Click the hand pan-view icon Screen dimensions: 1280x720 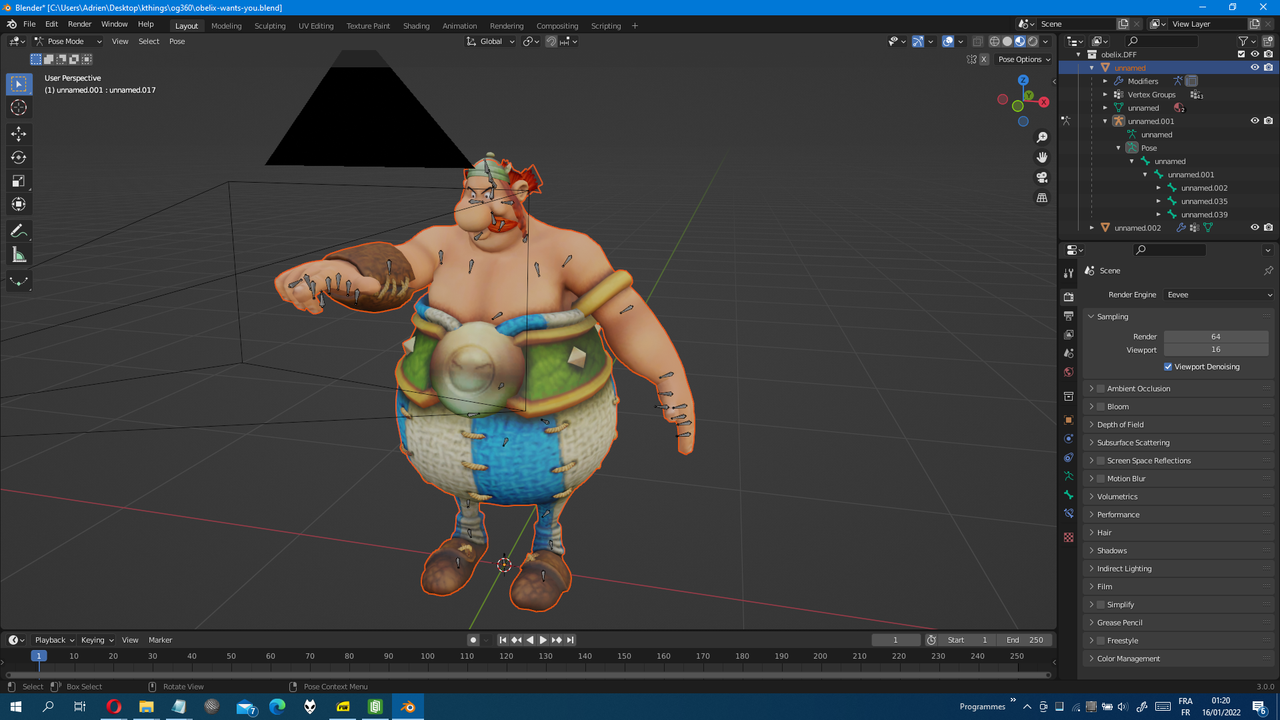[x=1042, y=157]
